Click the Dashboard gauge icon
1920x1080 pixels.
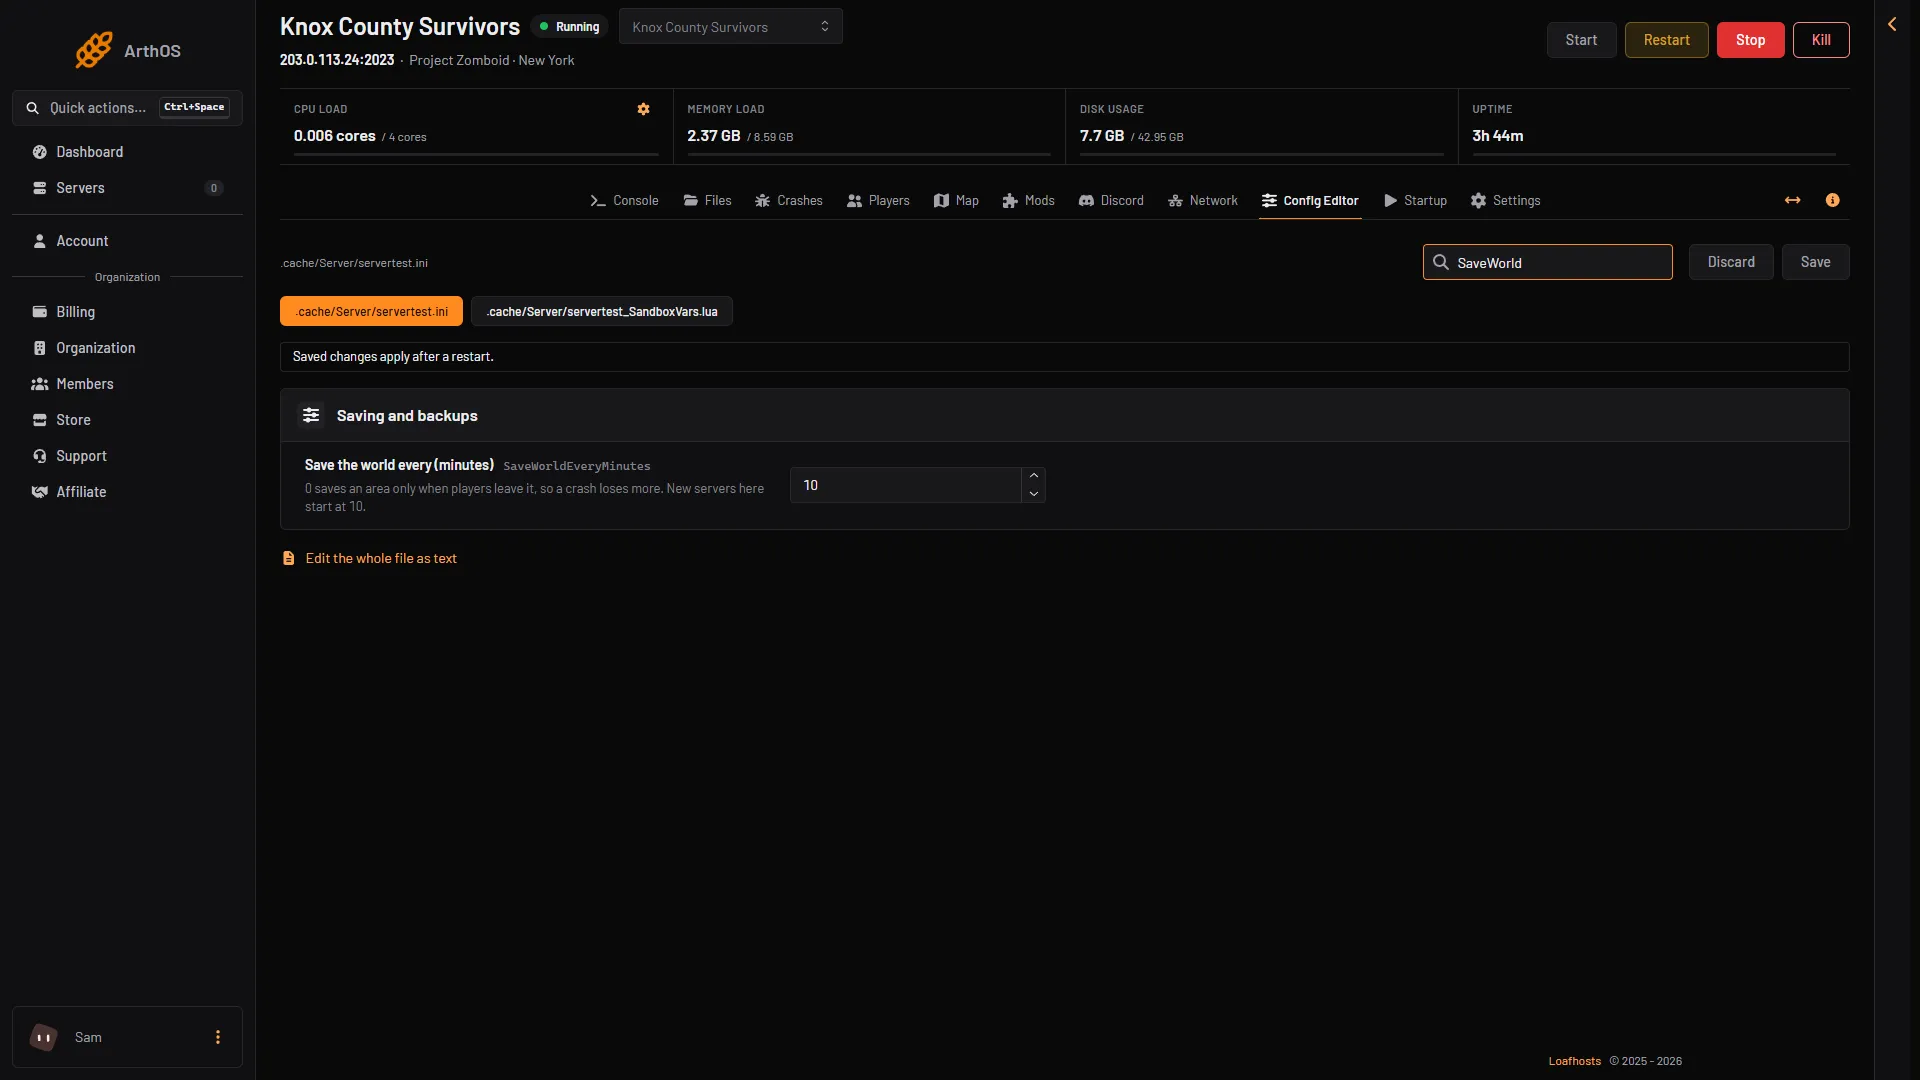[40, 152]
